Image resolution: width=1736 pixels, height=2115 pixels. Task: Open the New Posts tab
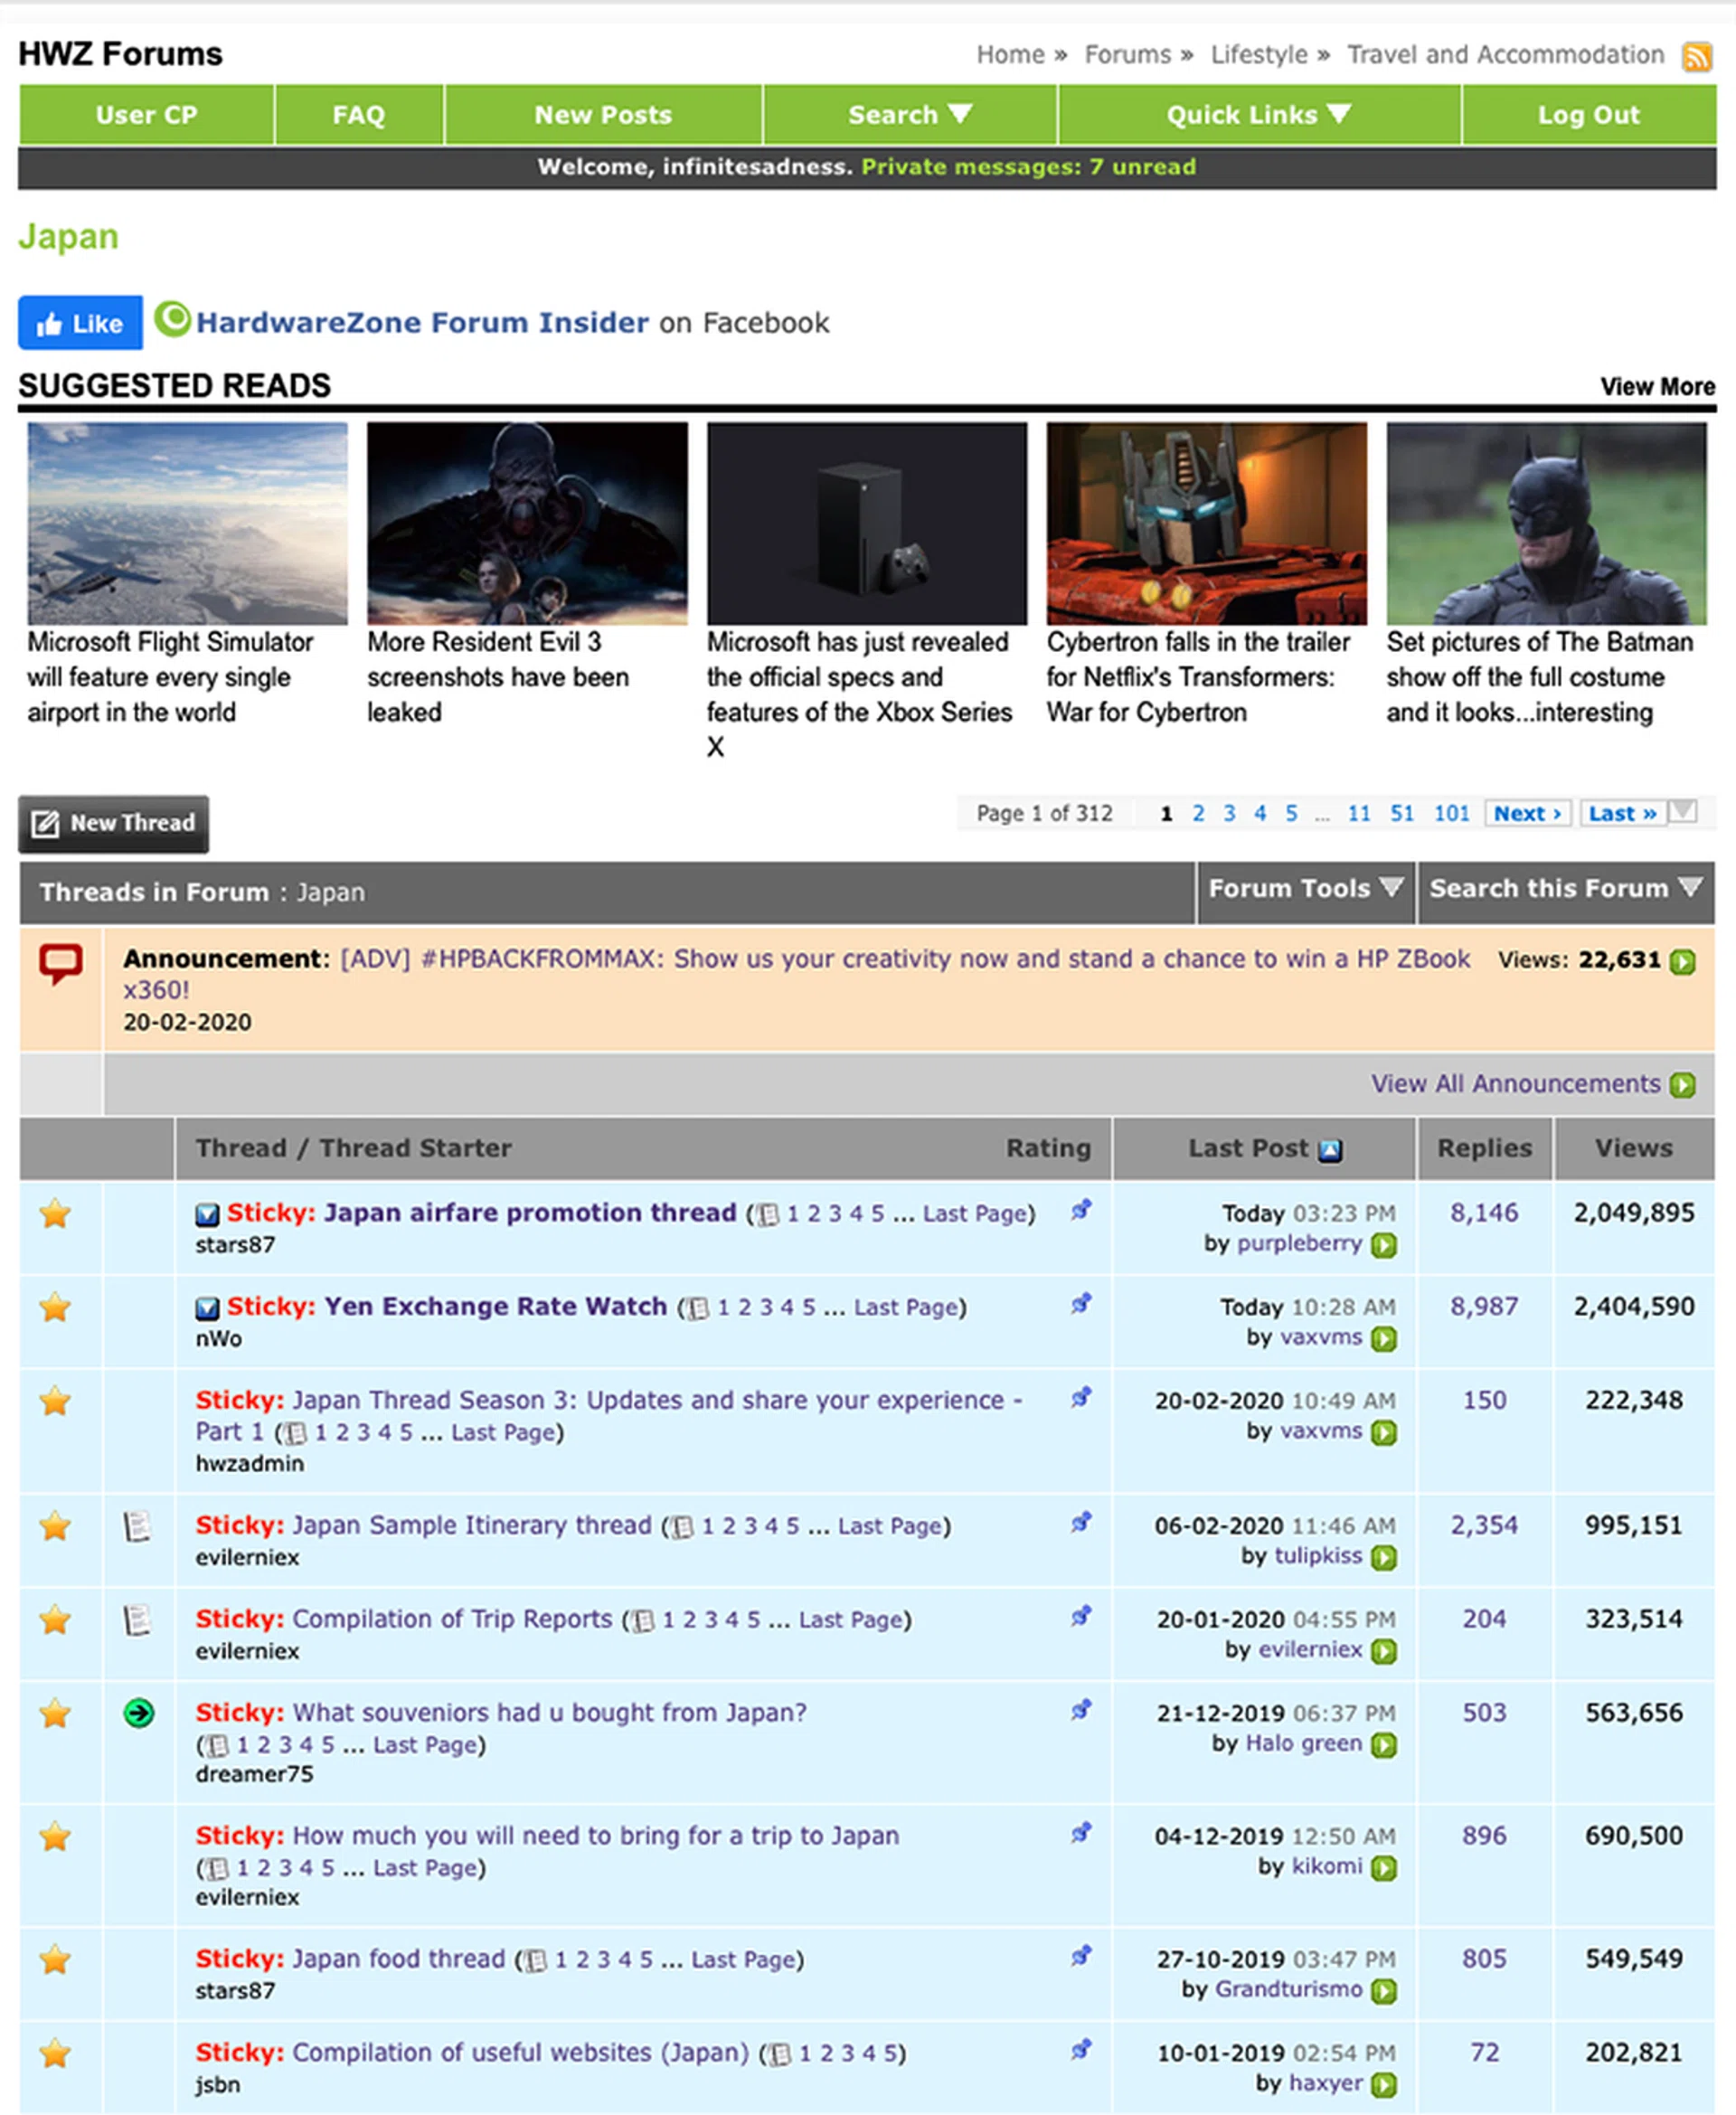(602, 115)
